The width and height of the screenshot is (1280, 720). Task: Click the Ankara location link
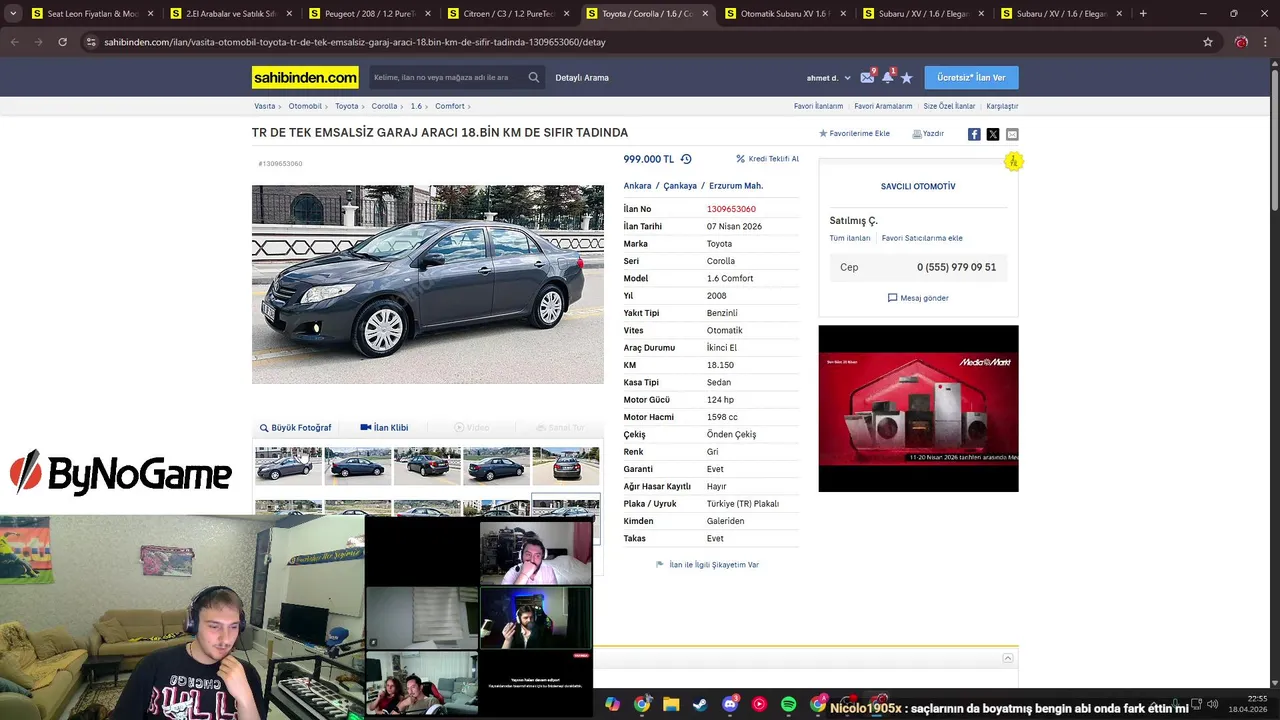tap(637, 186)
